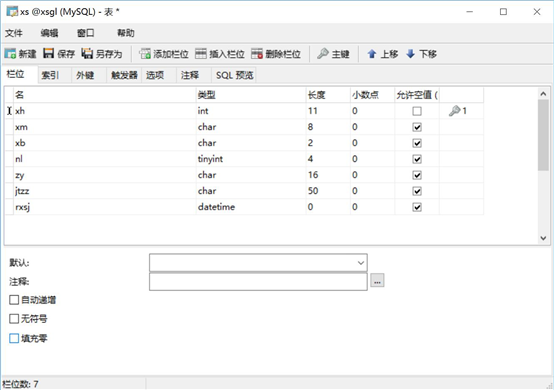
Task: Click scrollbar down arrow in field grid
Action: pos(543,238)
